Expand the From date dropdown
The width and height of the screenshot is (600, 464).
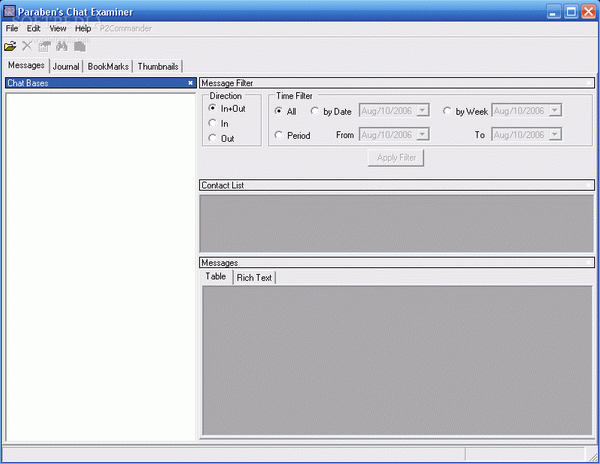pos(422,134)
